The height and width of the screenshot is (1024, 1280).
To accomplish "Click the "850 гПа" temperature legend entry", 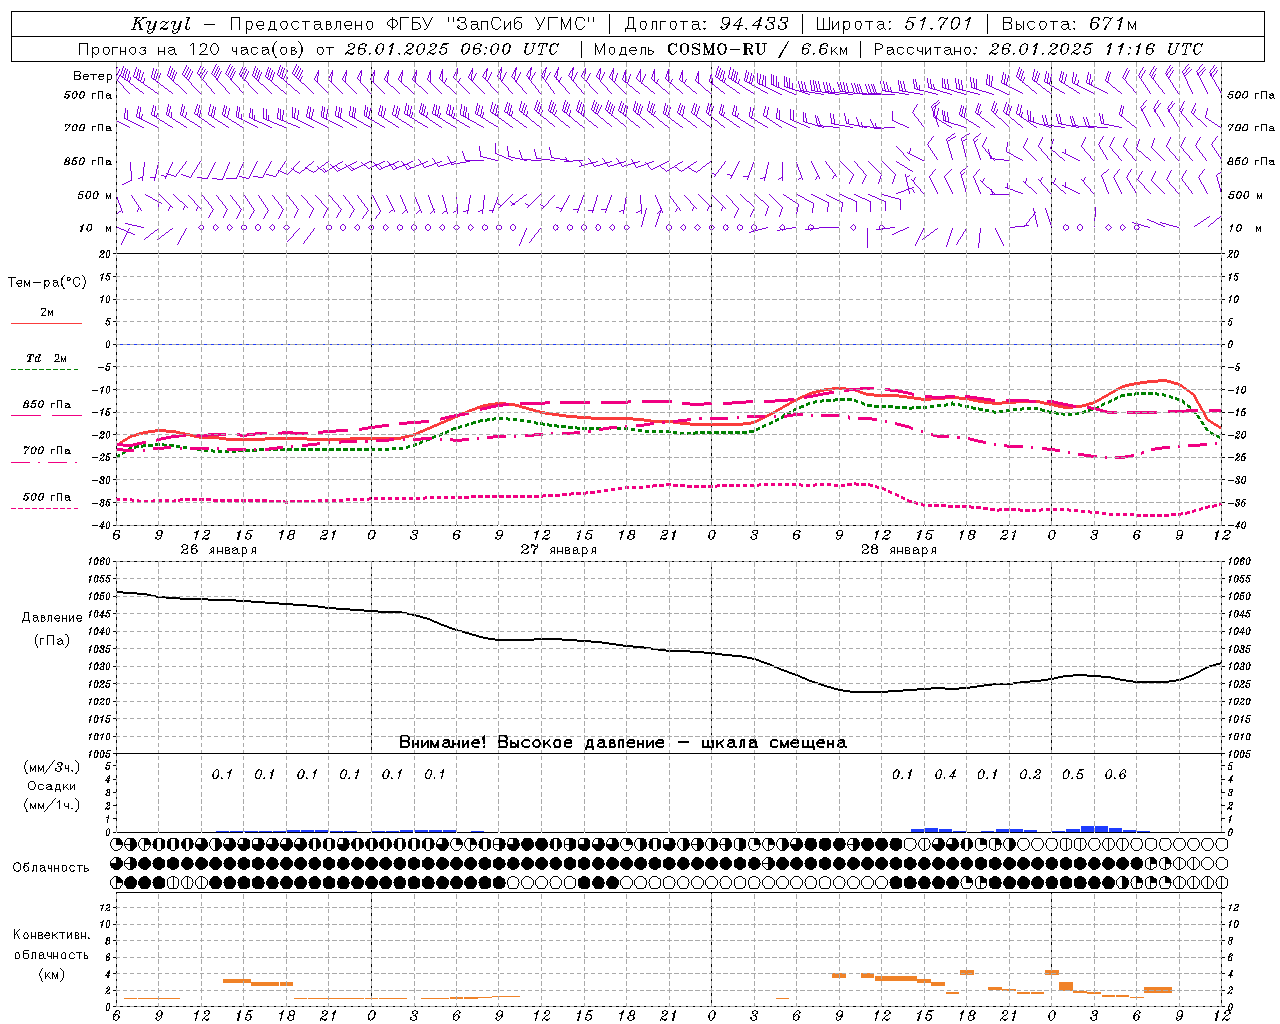I will tap(47, 405).
